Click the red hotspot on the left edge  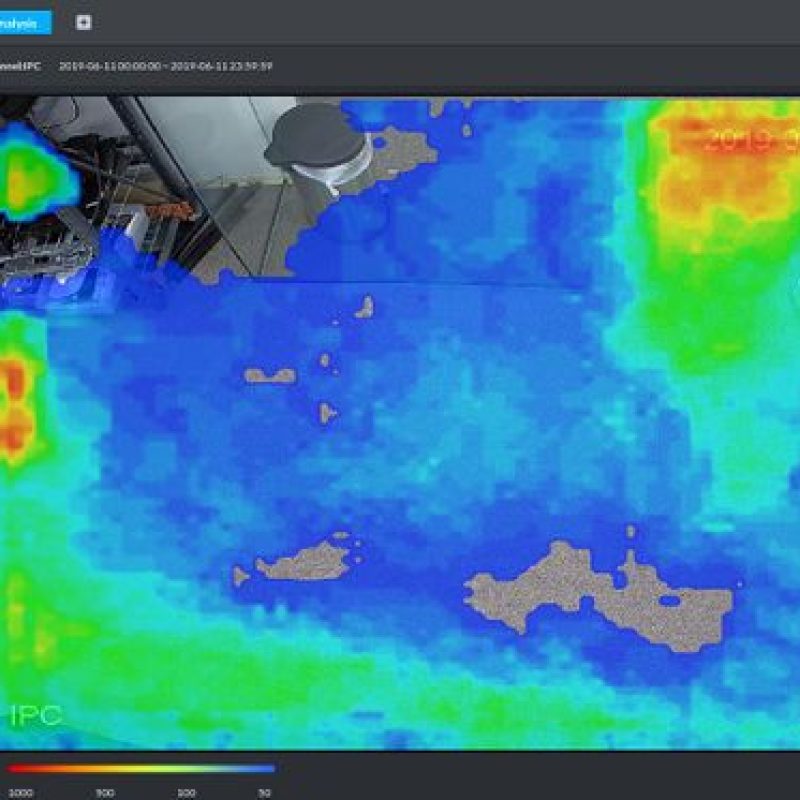[x=16, y=405]
